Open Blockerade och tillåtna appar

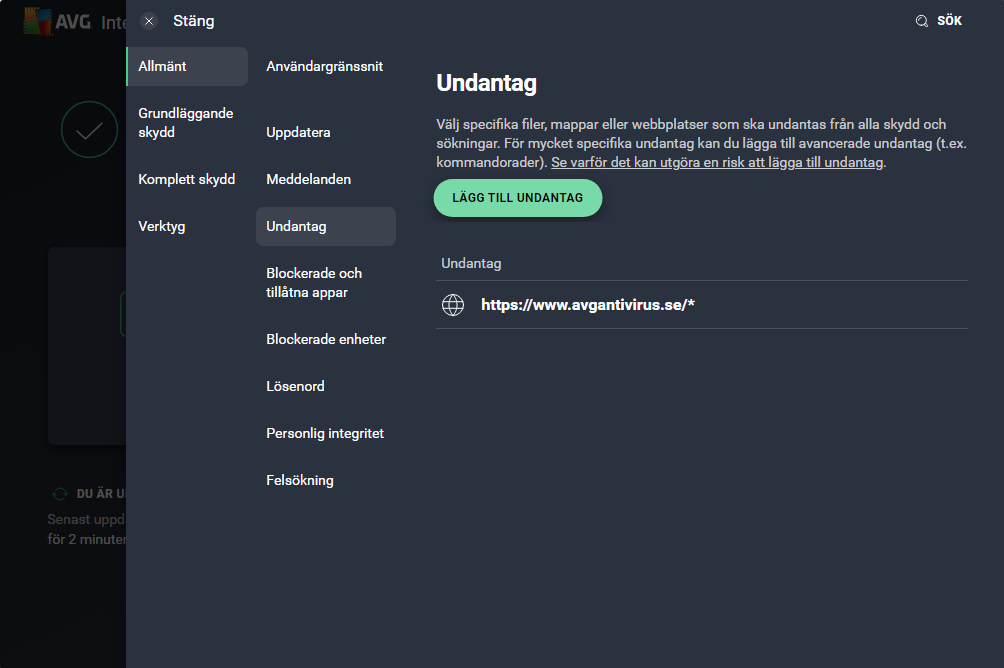(314, 283)
